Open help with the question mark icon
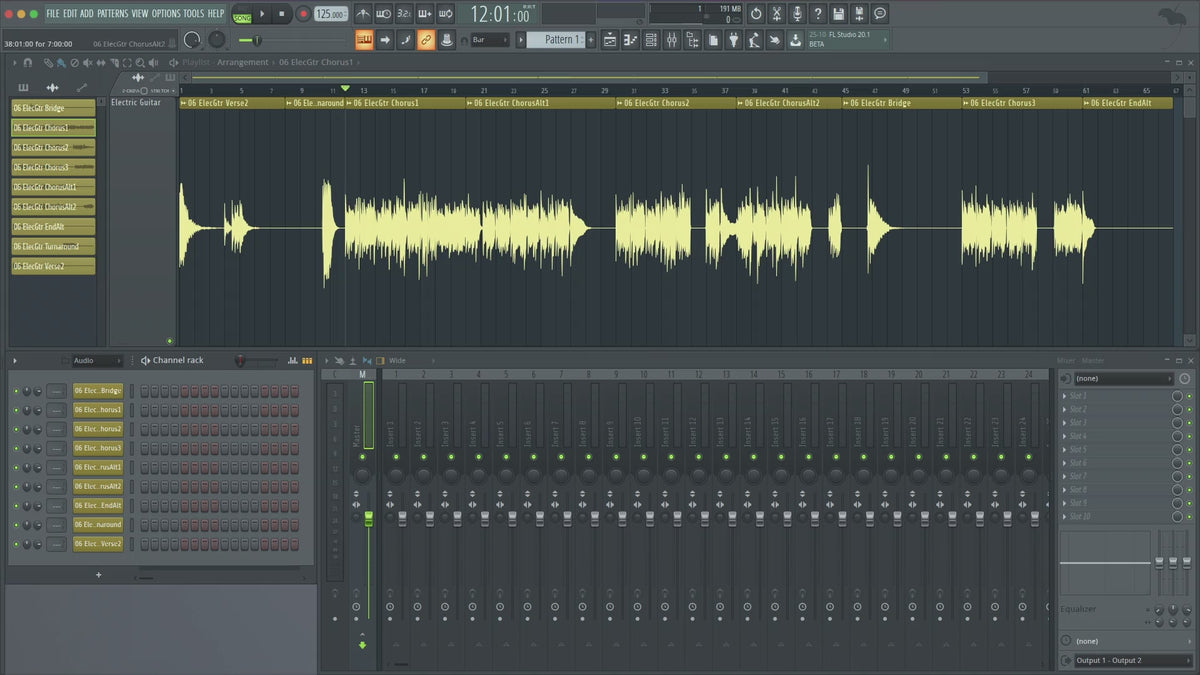 (x=818, y=14)
